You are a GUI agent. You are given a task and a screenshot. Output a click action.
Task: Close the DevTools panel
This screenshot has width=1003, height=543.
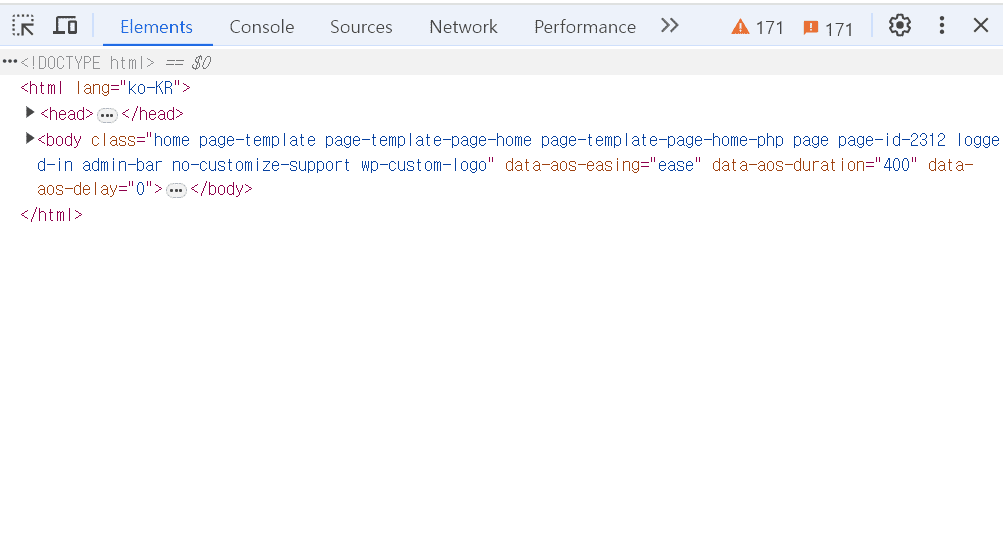pos(981,26)
